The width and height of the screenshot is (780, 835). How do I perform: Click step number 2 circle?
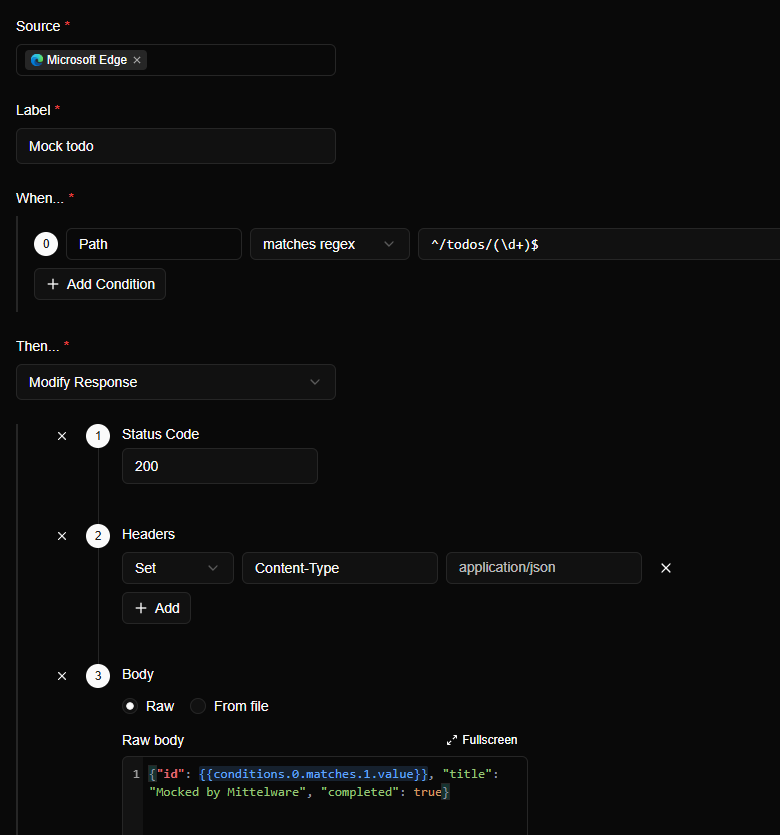[98, 536]
